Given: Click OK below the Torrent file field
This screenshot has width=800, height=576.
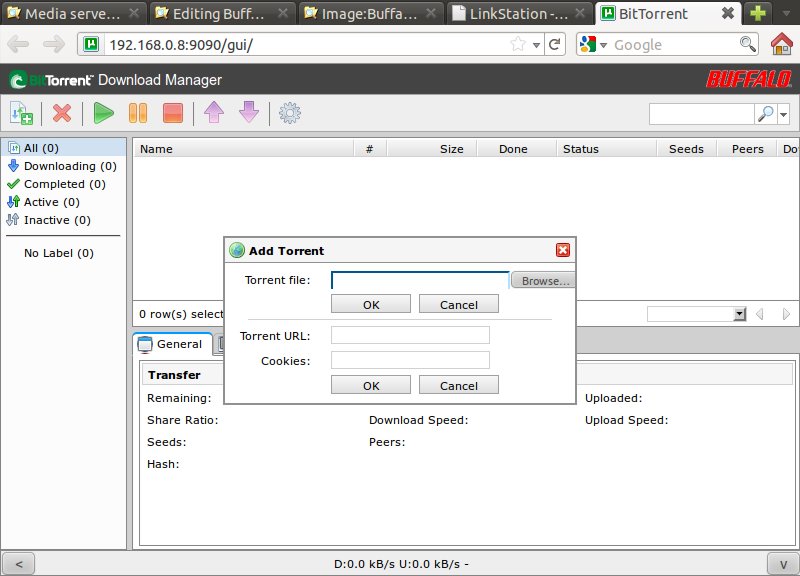Looking at the screenshot, I should click(x=371, y=305).
